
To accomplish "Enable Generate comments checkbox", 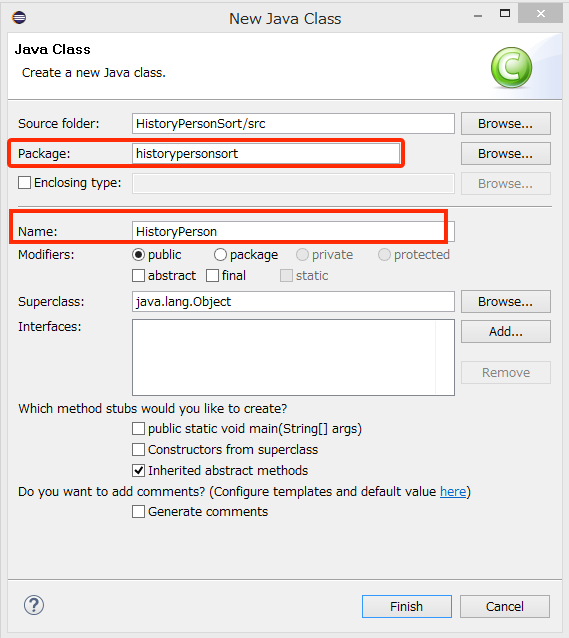I will click(x=138, y=511).
